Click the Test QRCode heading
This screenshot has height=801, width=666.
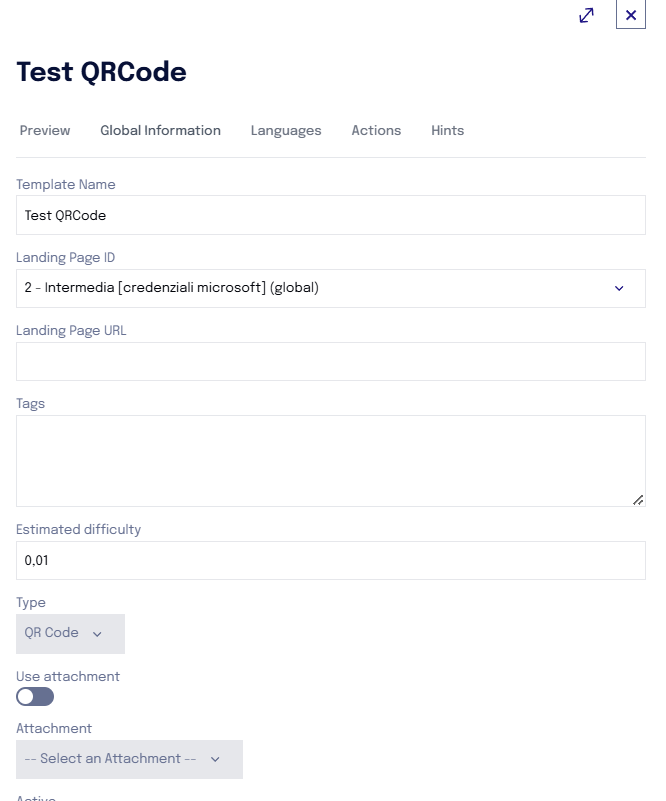[102, 72]
